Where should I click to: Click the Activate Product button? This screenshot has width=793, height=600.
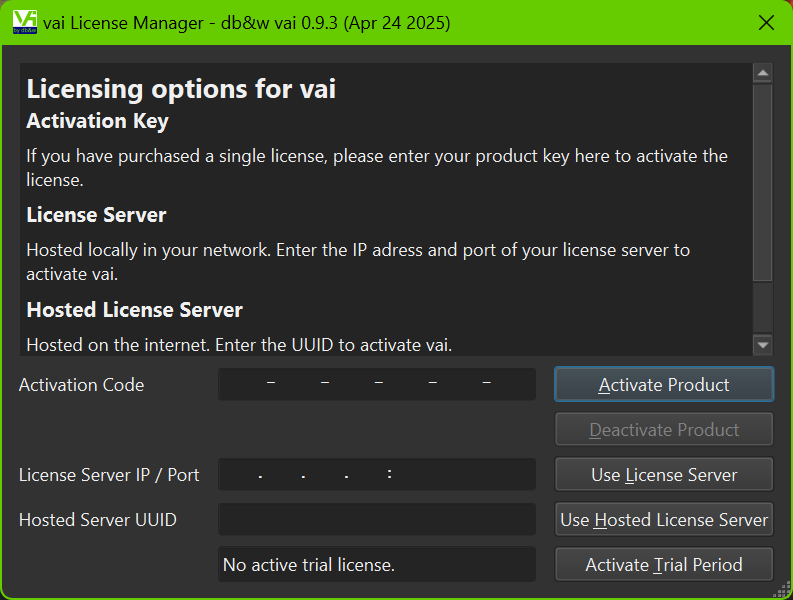664,384
